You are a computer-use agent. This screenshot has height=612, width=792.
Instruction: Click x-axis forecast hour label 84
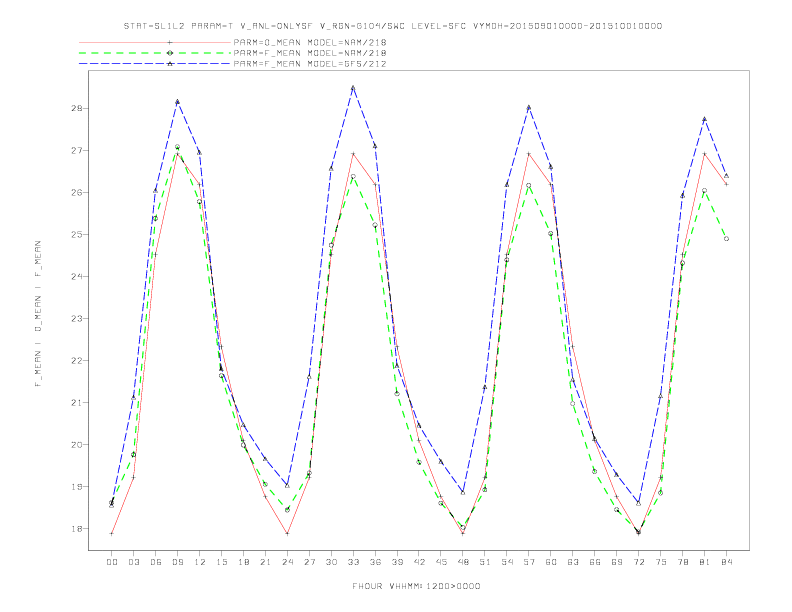(x=727, y=562)
